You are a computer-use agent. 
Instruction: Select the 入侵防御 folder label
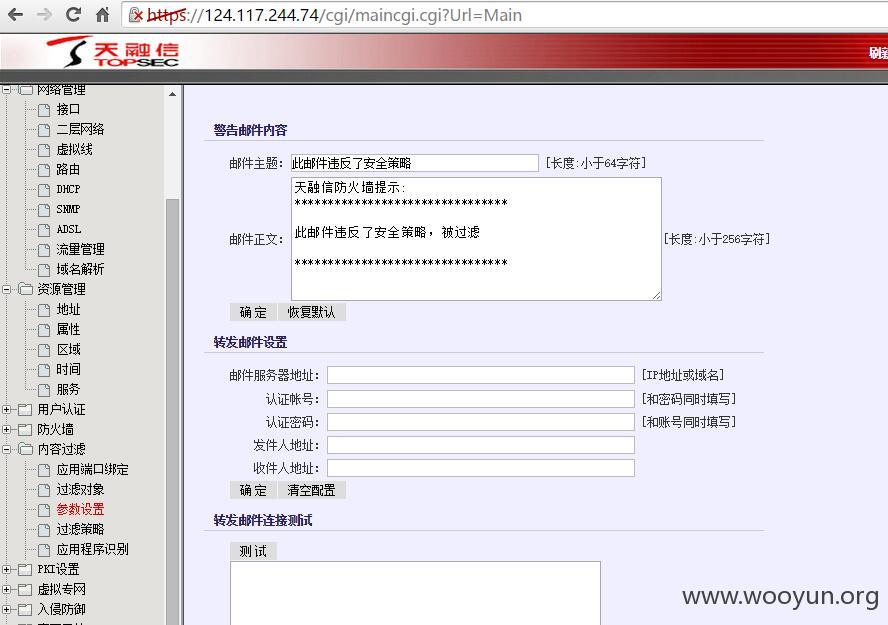(x=61, y=609)
